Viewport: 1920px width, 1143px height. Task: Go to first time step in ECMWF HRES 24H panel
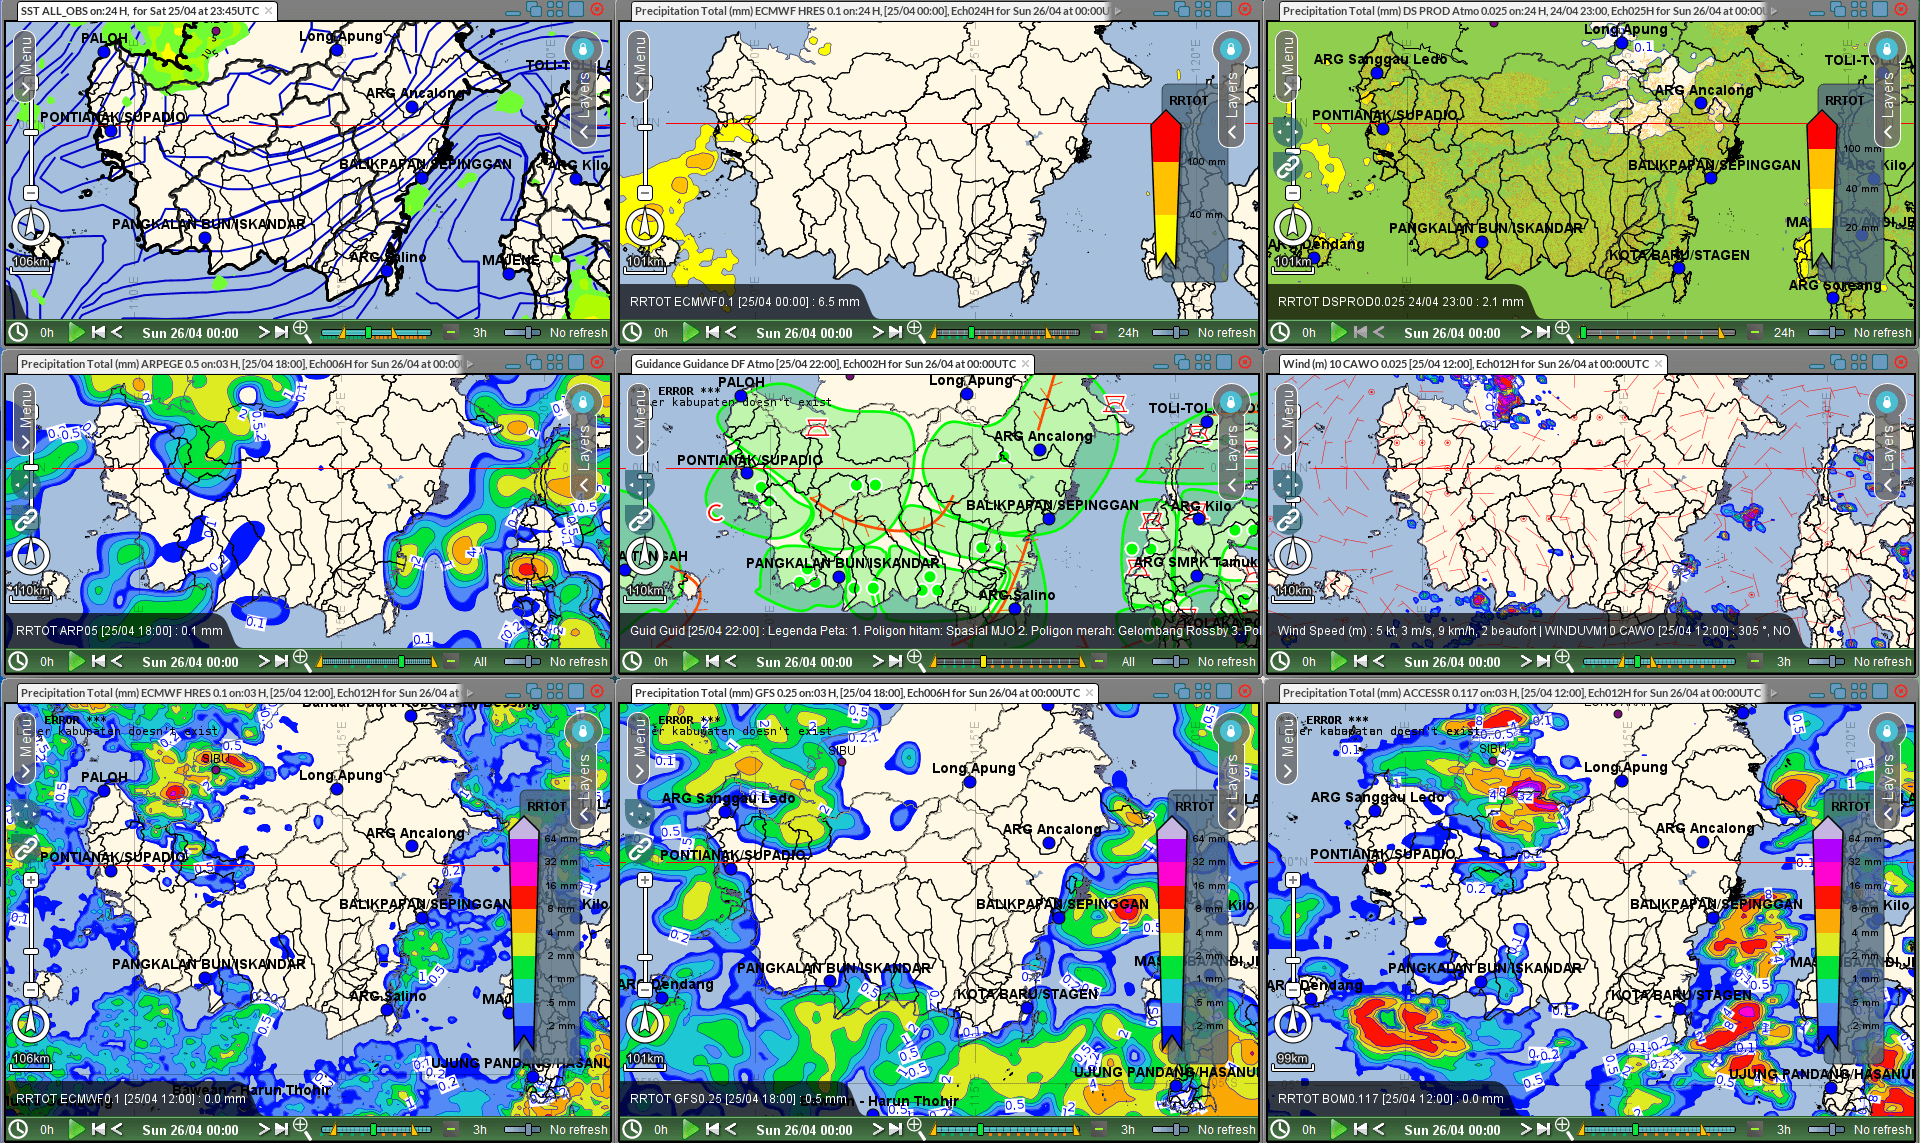tap(712, 332)
